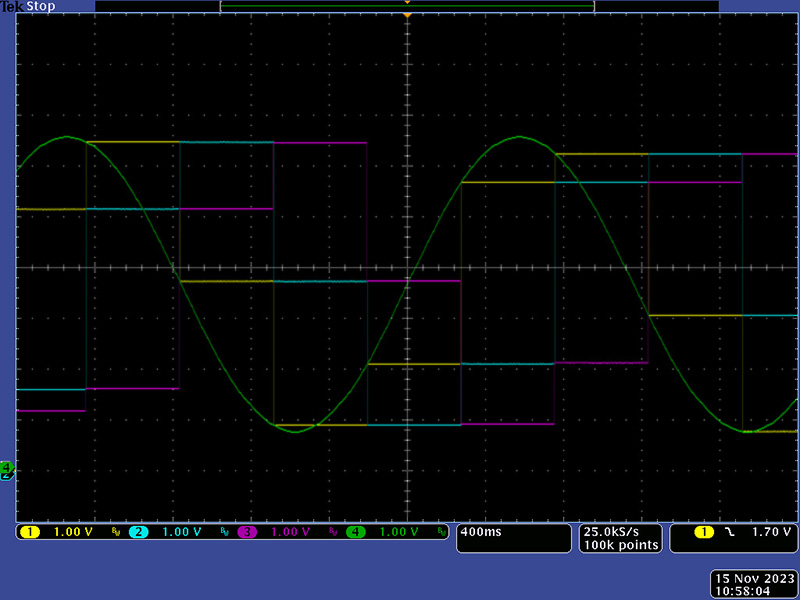
Task: Click the 15 Nov 2023 date display
Action: click(x=753, y=578)
